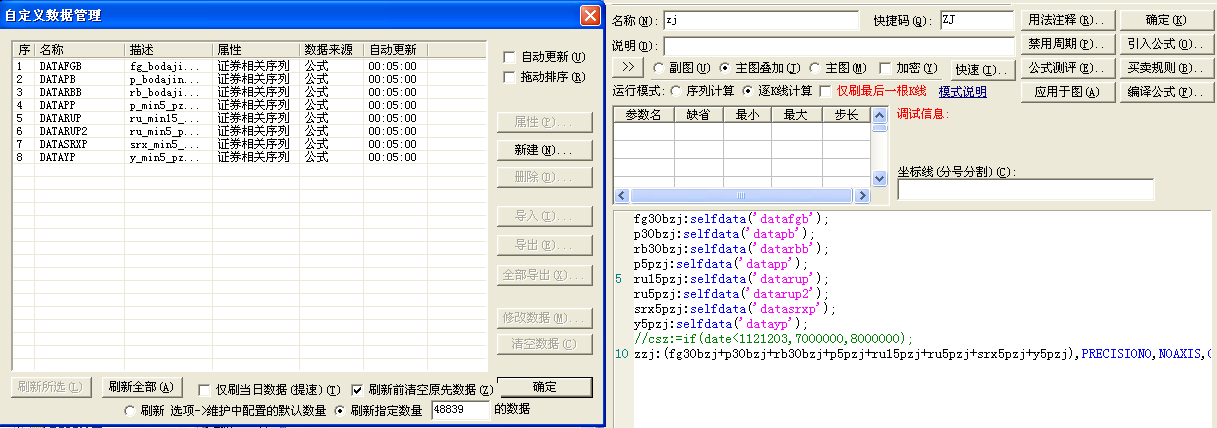Screen dimensions: 1217x428
Task: Enable the 自动更新 checkbox
Action: 509,57
